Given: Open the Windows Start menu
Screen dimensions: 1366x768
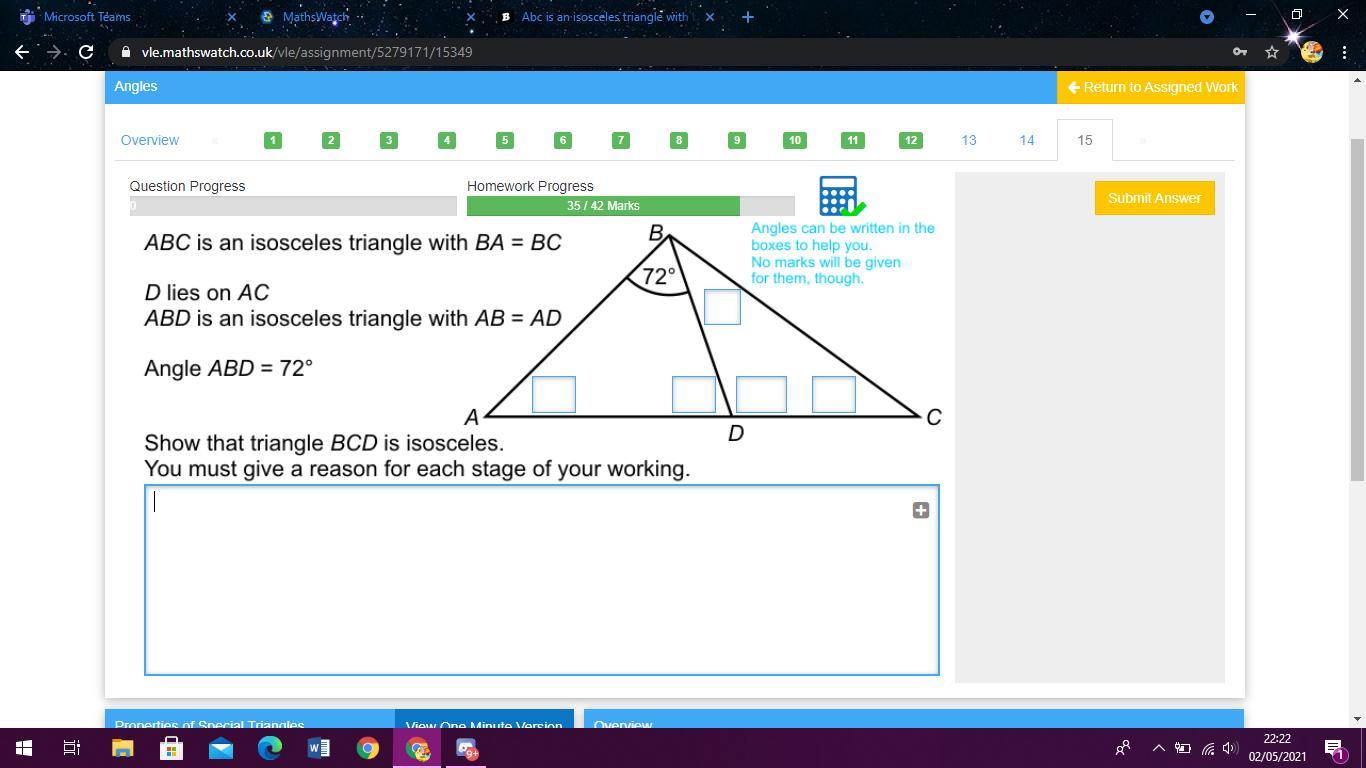Looking at the screenshot, I should pos(24,748).
